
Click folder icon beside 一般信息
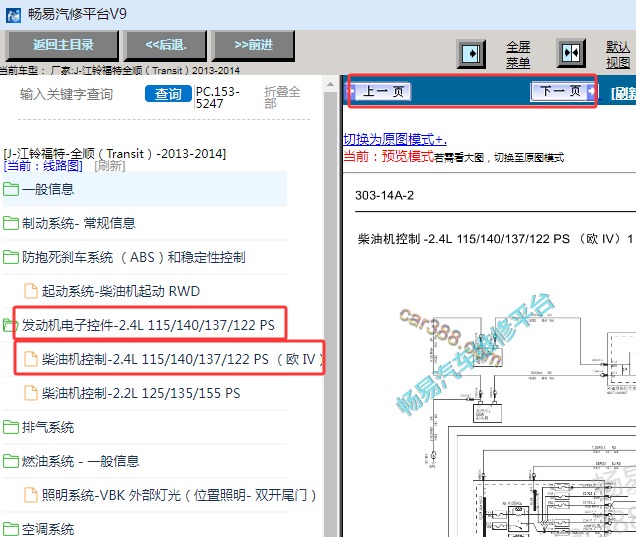point(11,189)
